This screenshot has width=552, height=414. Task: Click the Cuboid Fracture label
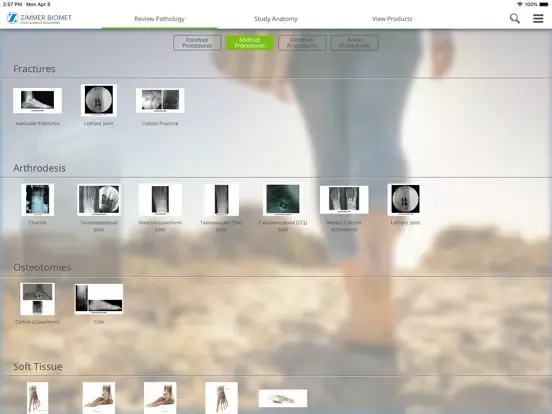click(160, 124)
